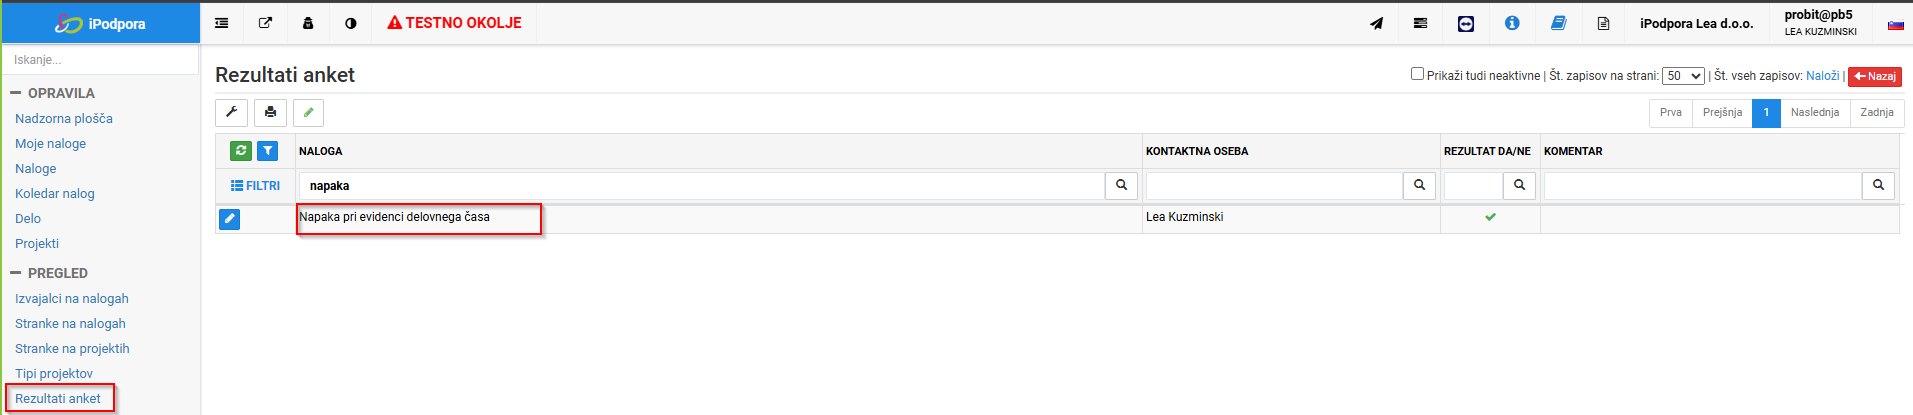The height and width of the screenshot is (415, 1913).
Task: Click the paper plane icon in top bar
Action: click(1377, 23)
